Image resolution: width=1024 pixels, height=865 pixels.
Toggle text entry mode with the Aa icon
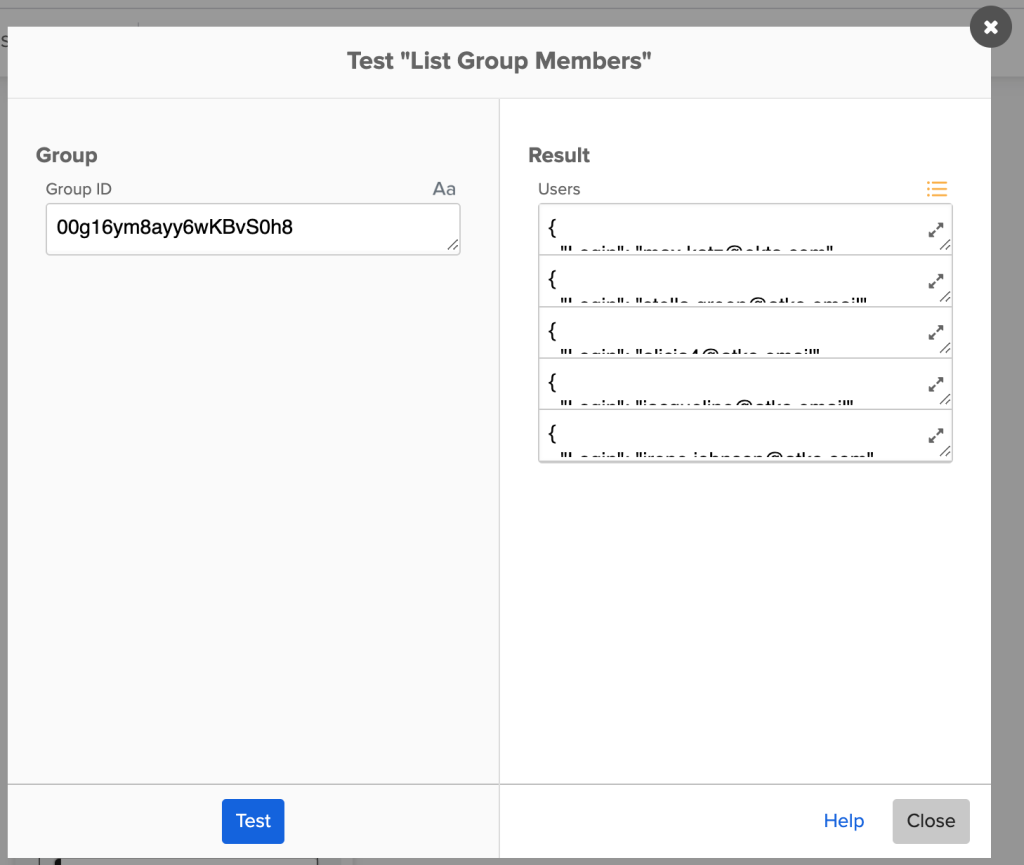444,189
